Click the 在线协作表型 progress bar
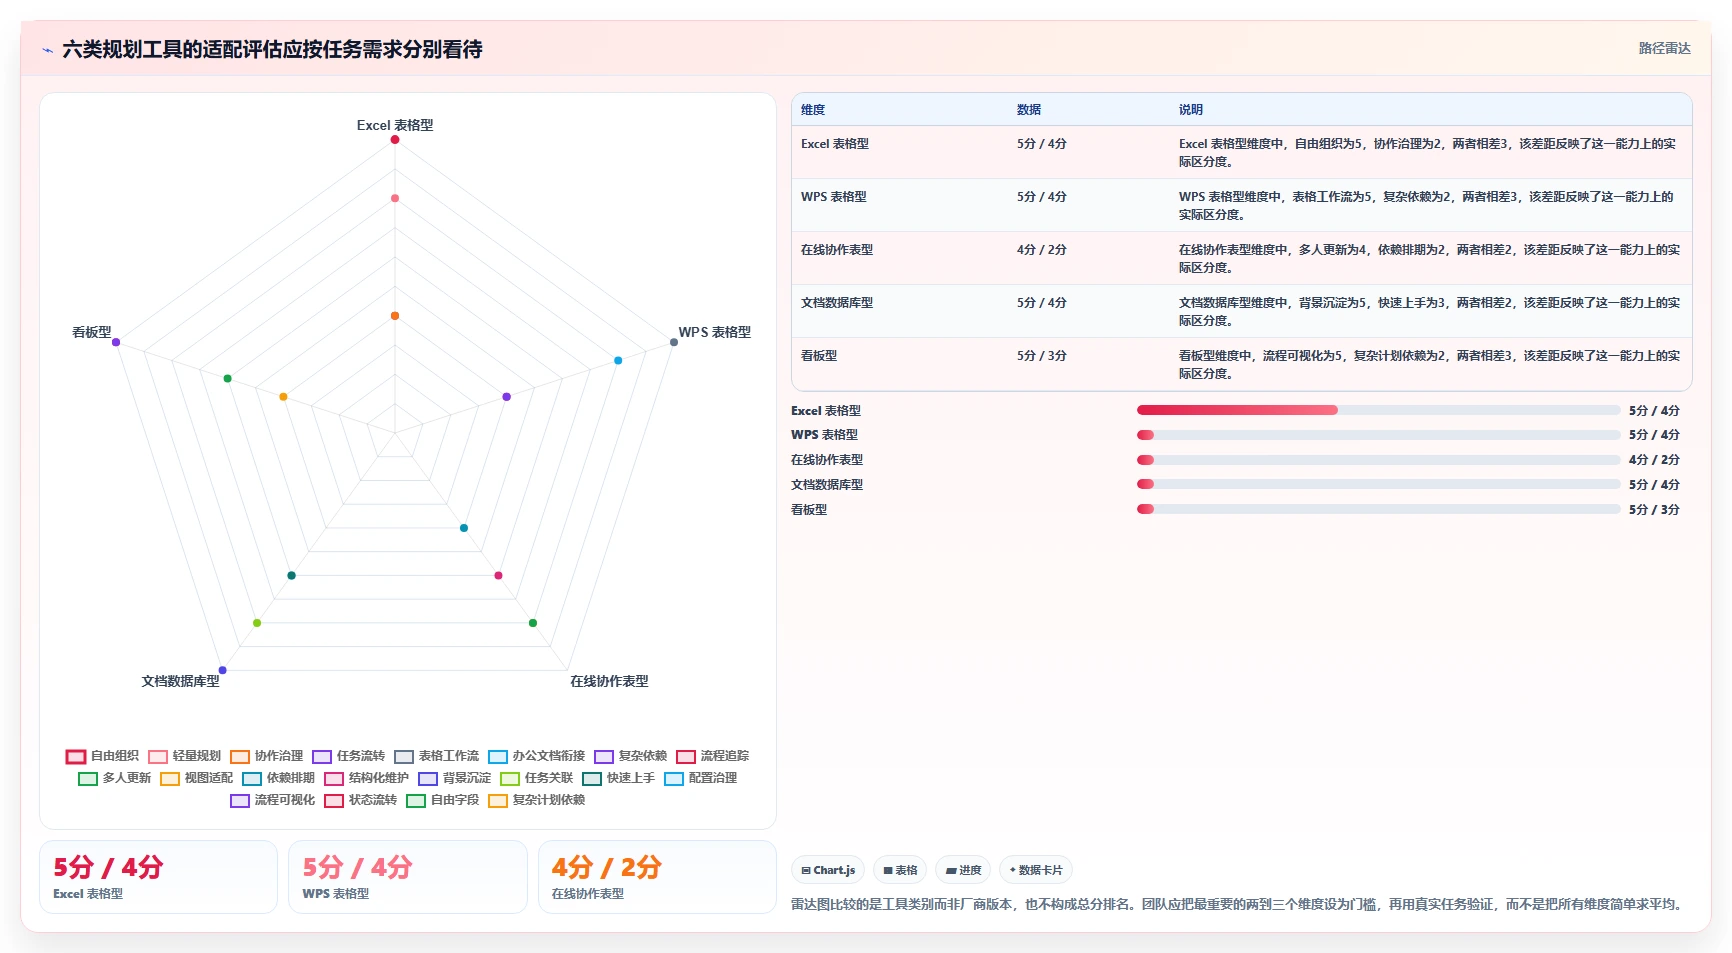1732x953 pixels. coord(1378,460)
